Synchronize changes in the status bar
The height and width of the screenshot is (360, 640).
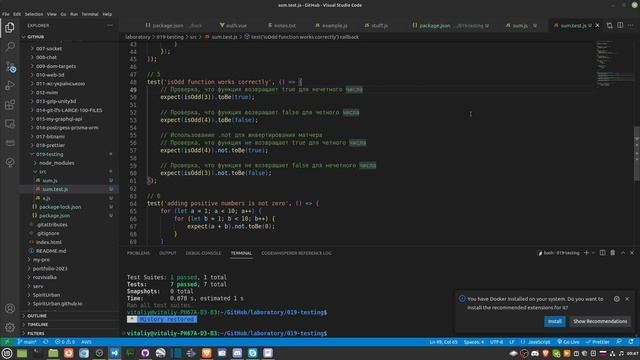[46, 342]
